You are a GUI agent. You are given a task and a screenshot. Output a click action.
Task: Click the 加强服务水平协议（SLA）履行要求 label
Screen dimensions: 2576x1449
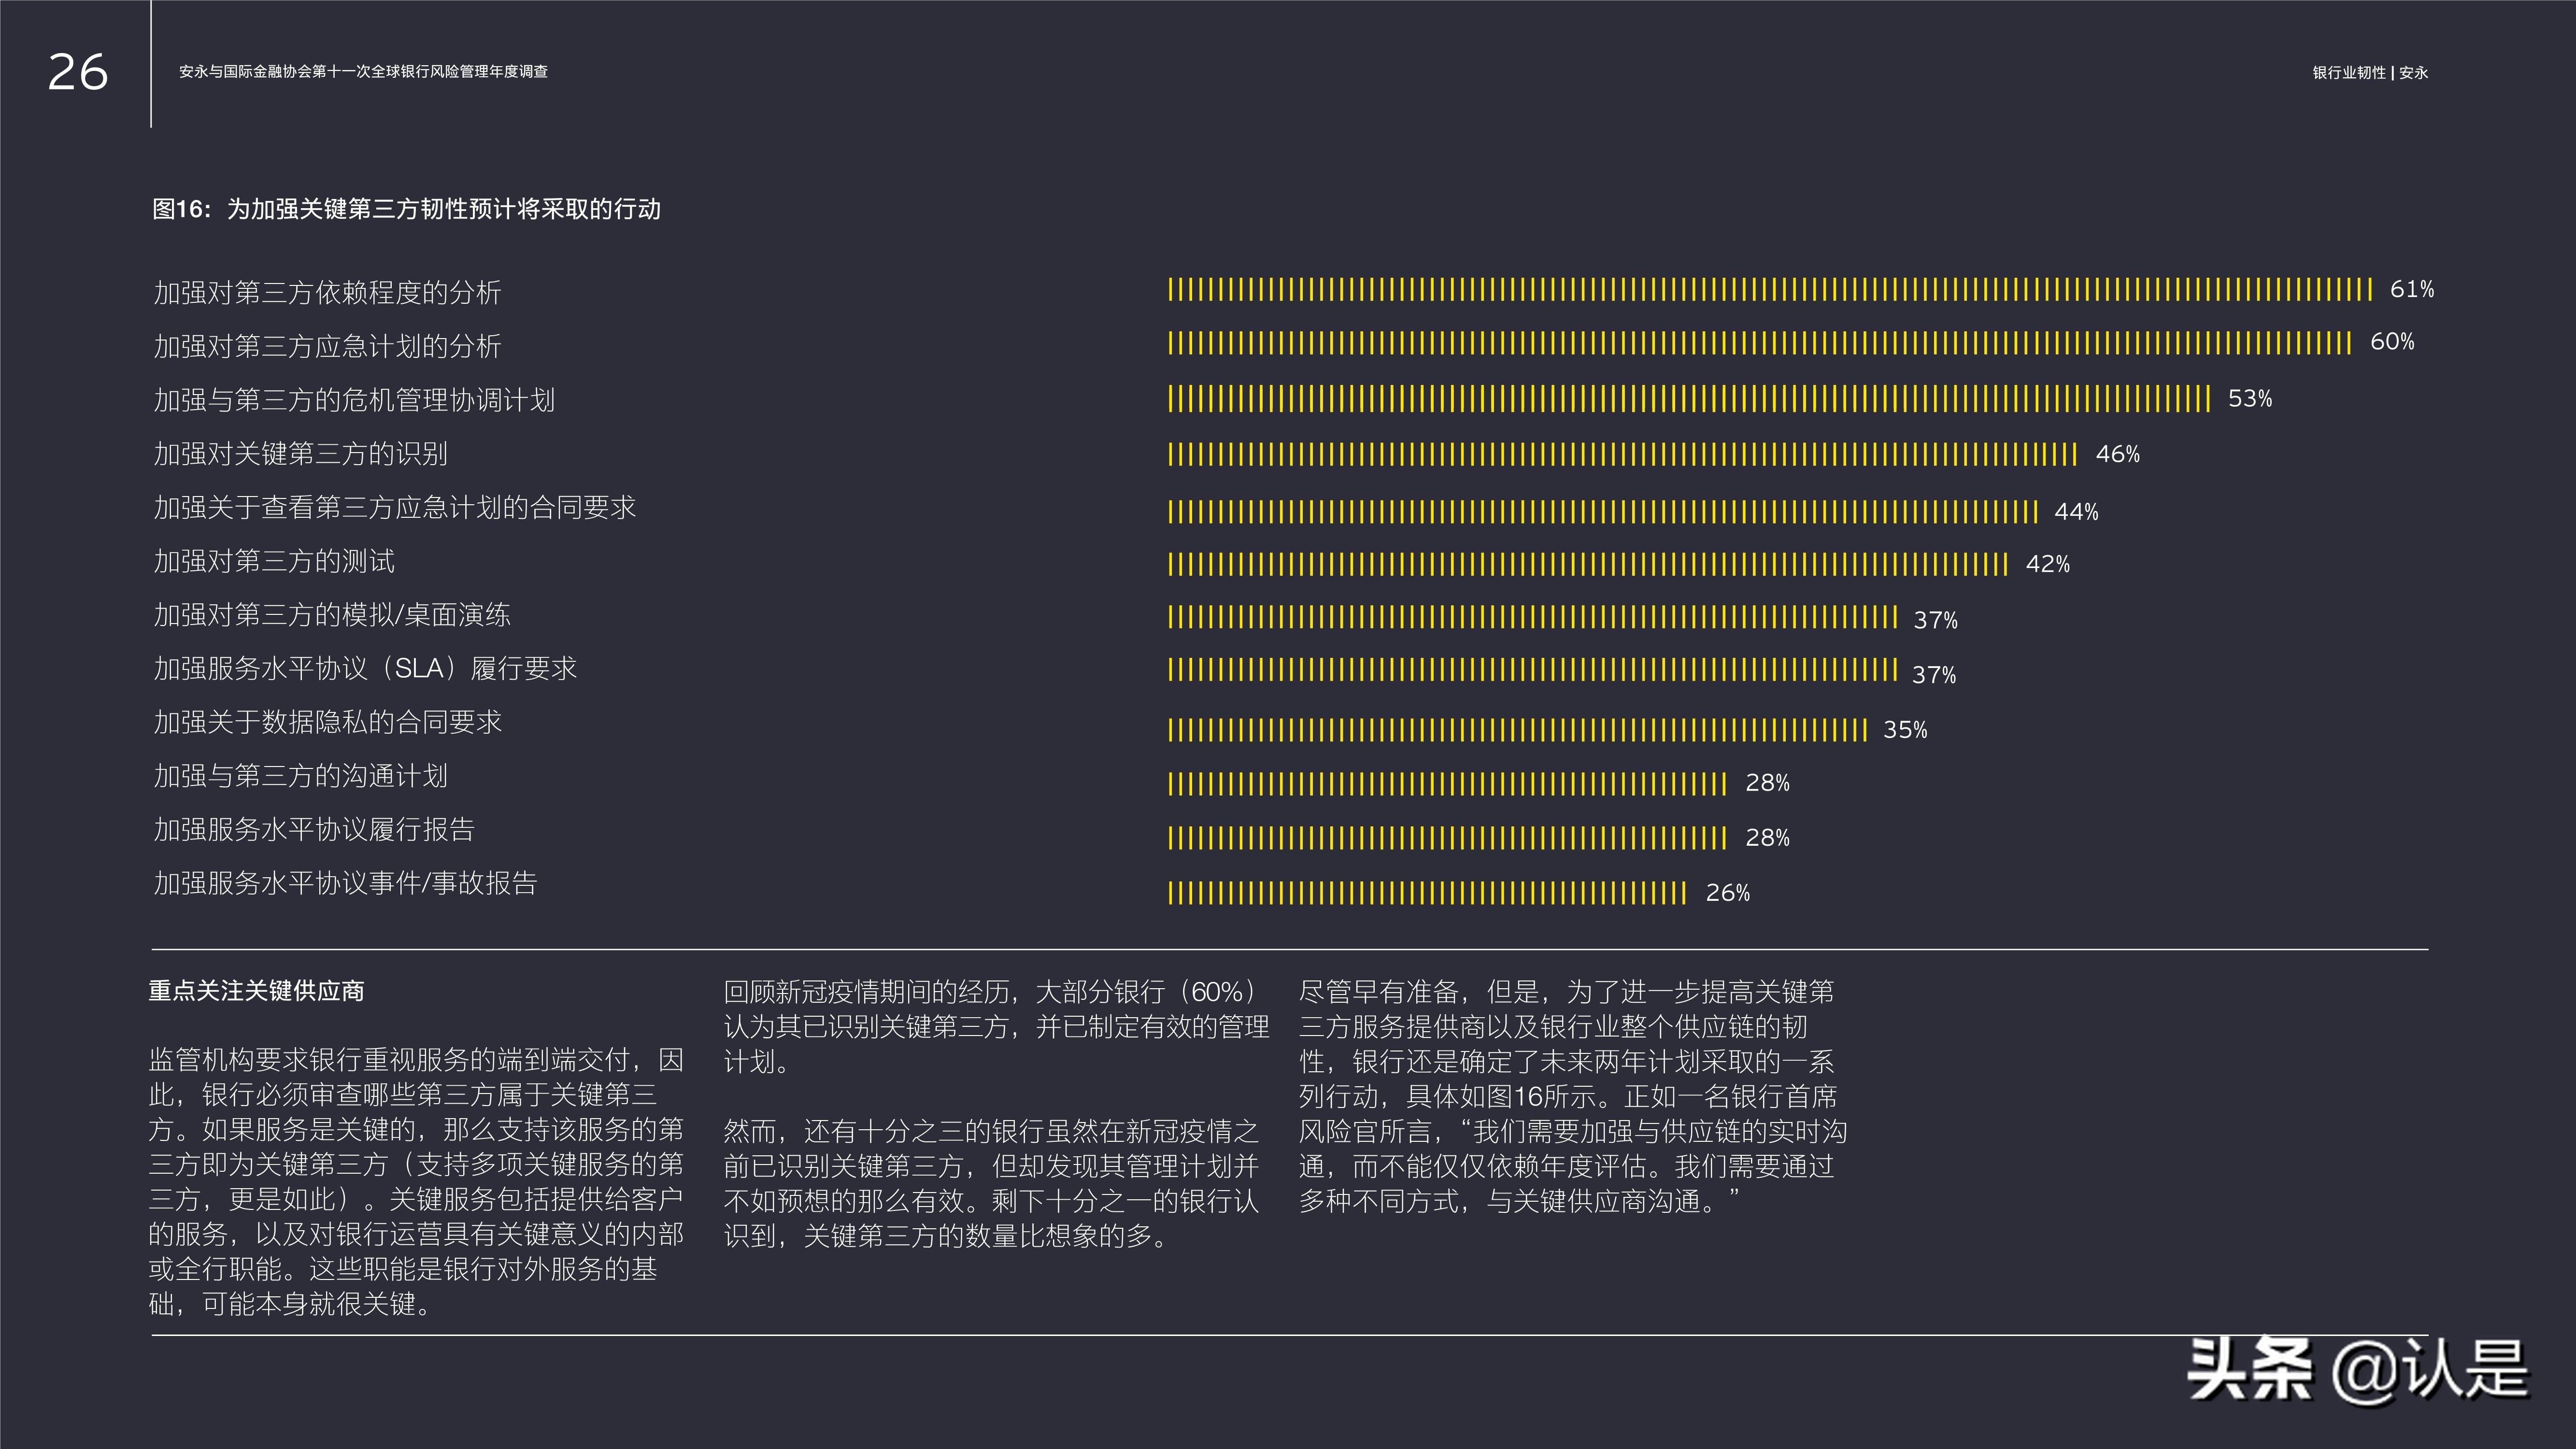click(x=365, y=668)
